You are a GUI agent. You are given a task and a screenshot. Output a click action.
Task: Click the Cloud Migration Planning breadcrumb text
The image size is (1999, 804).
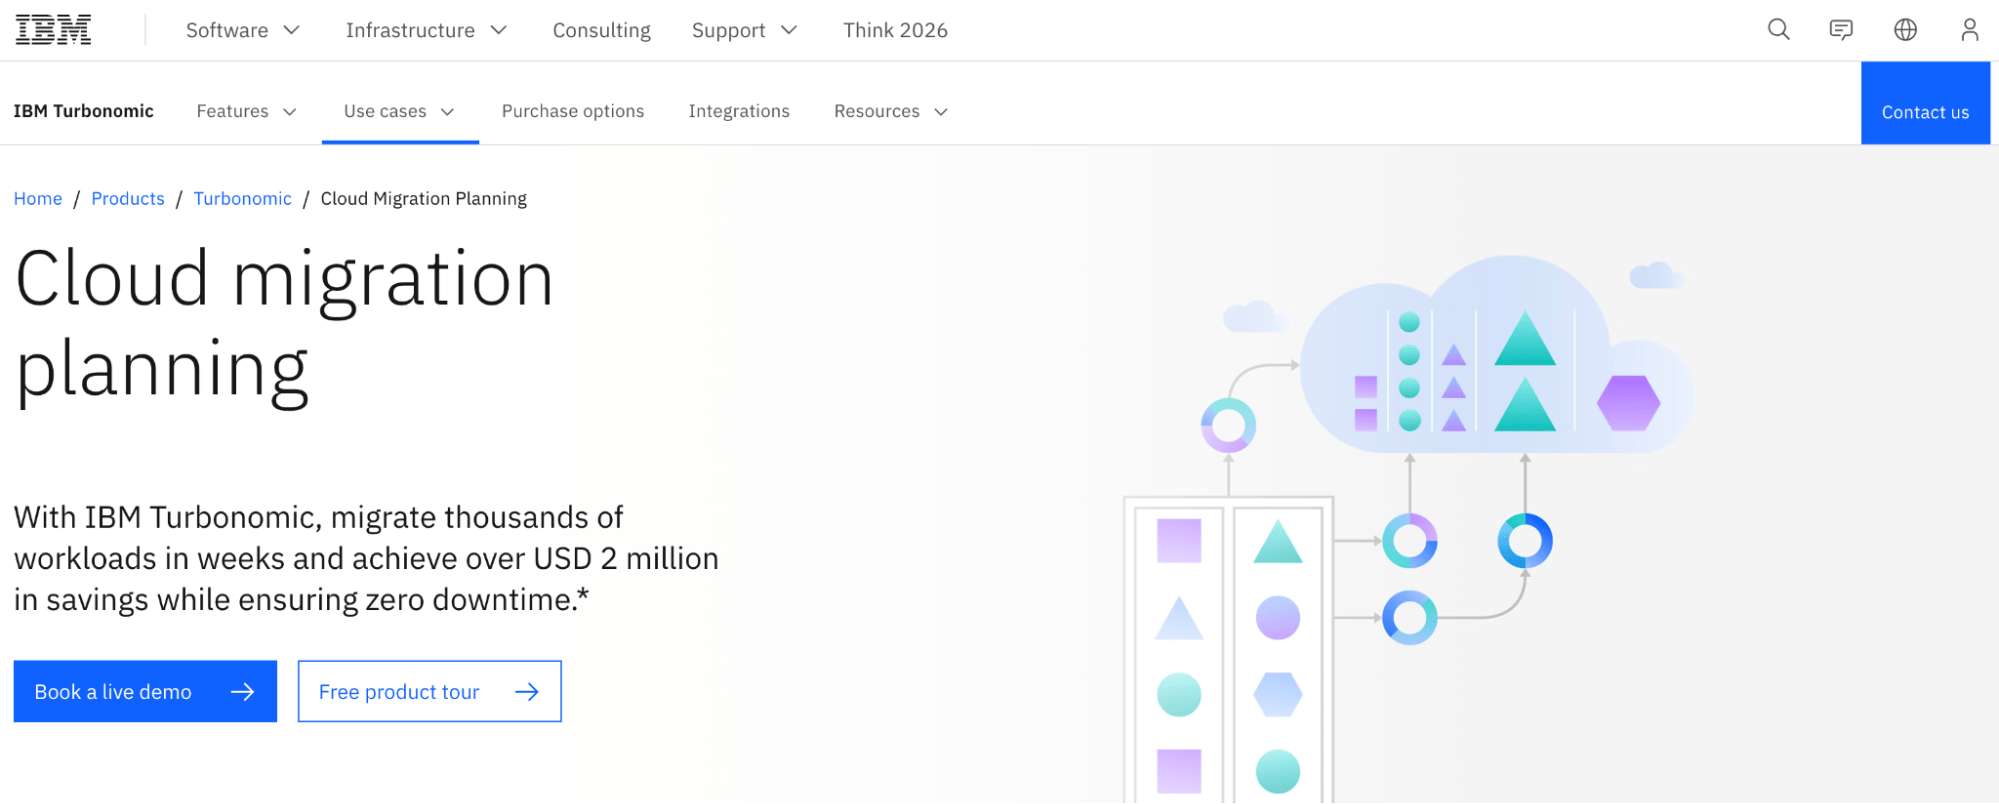[x=424, y=198]
